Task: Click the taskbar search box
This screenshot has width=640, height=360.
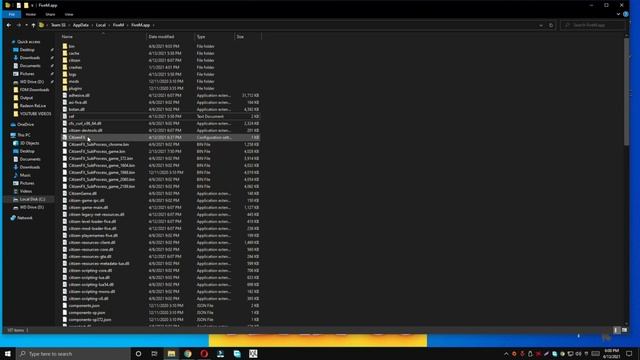Action: point(73,353)
